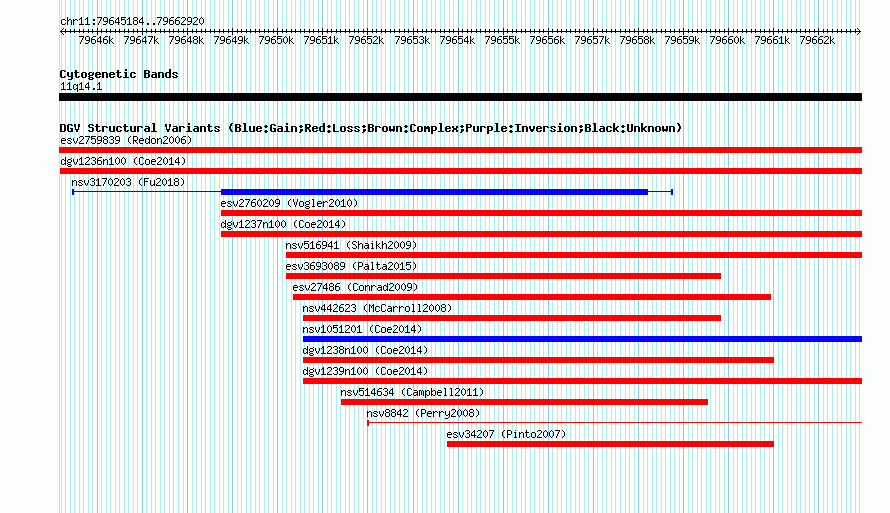The width and height of the screenshot is (890, 513).
Task: Select the nsv8842 (Perry2008) label
Action: (x=423, y=413)
